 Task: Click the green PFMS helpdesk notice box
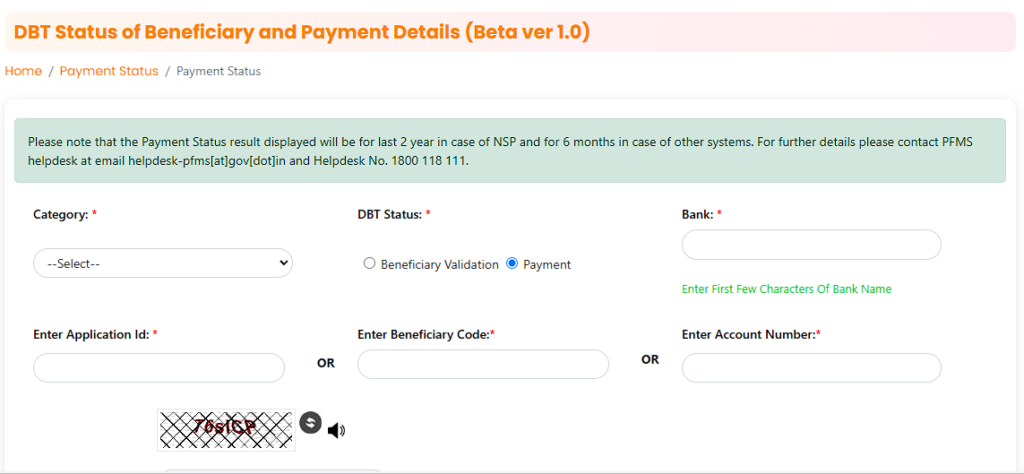tap(510, 151)
